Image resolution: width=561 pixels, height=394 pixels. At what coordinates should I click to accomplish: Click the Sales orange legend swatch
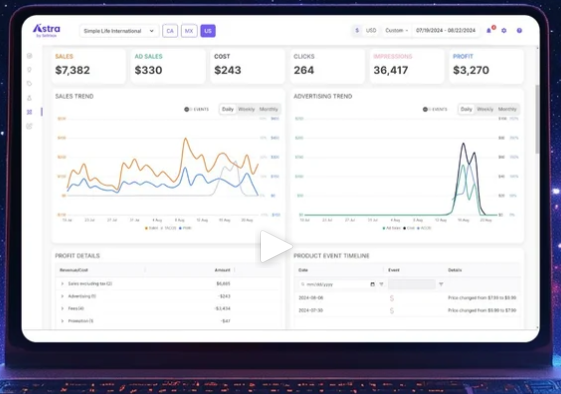click(x=146, y=228)
